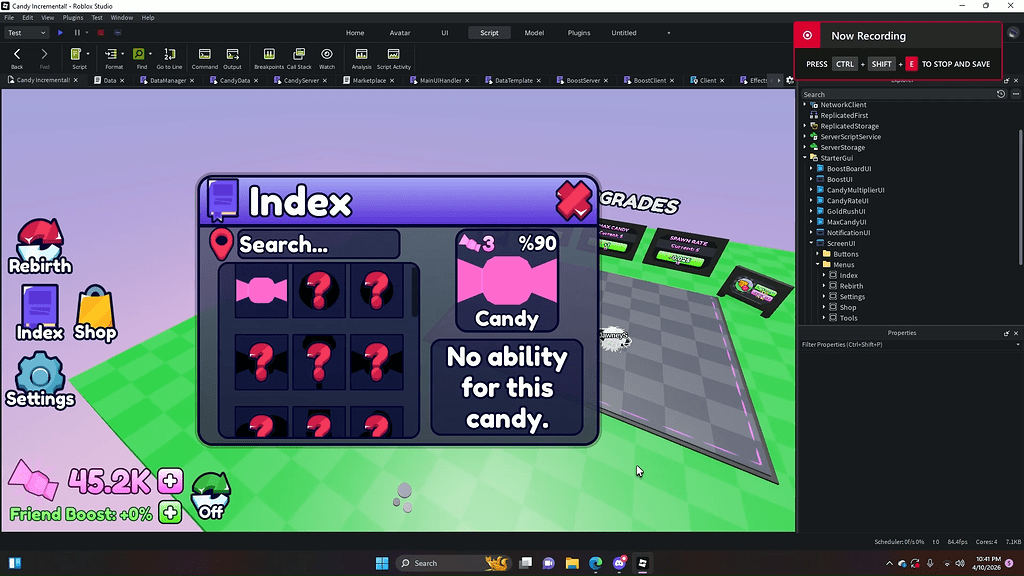The height and width of the screenshot is (576, 1024).
Task: Expand the Index menu item in Explorer
Action: [x=824, y=275]
